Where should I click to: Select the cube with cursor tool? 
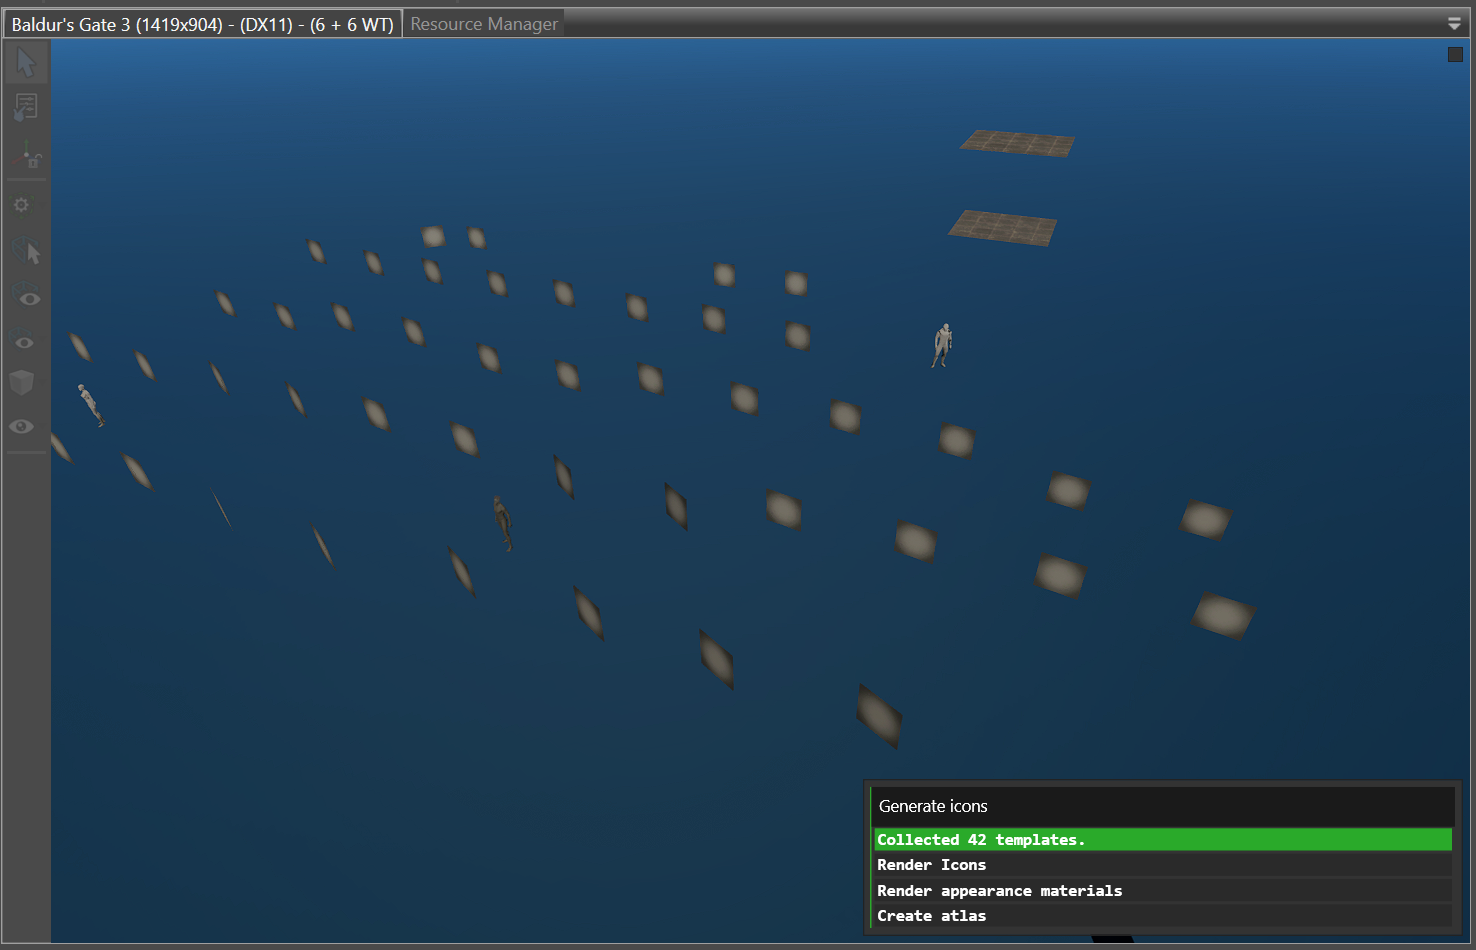[x=27, y=250]
